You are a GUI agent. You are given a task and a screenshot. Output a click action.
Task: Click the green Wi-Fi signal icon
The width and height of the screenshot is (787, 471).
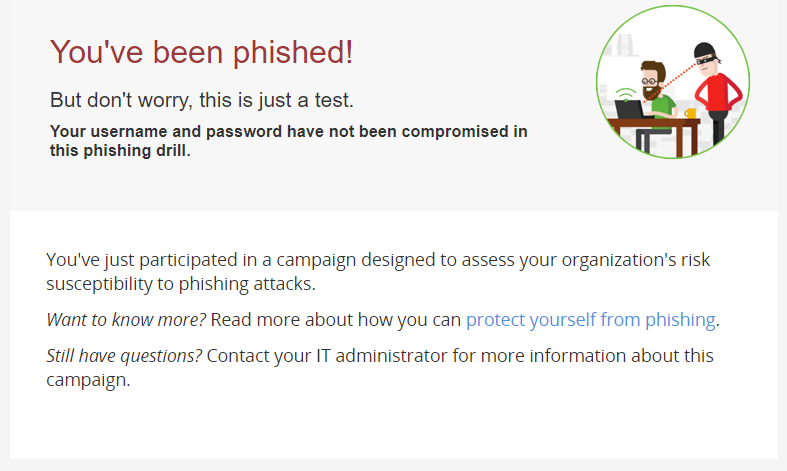click(625, 94)
